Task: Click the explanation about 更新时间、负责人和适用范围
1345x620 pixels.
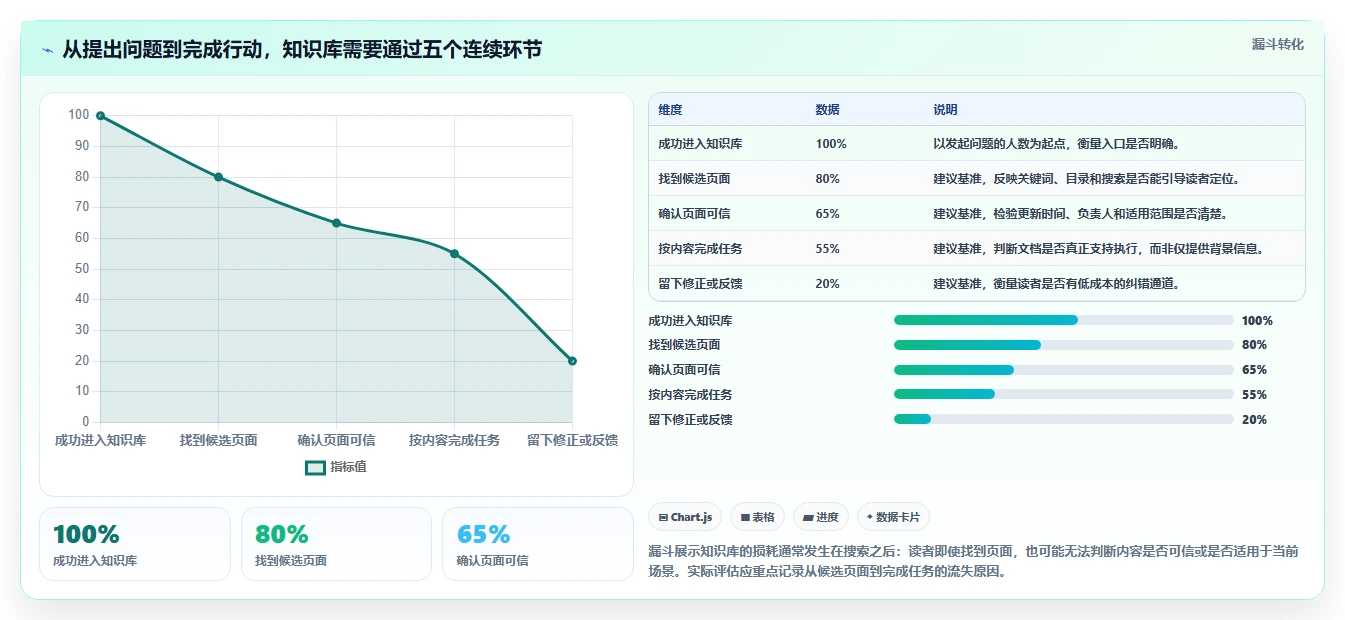Action: (1081, 214)
